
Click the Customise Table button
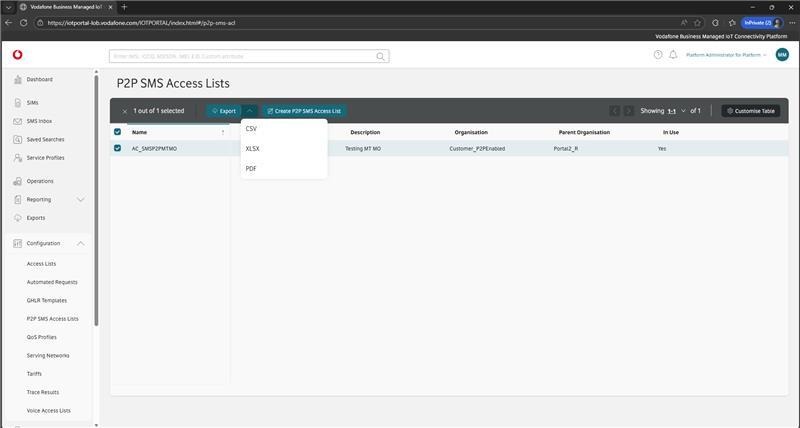click(x=750, y=111)
